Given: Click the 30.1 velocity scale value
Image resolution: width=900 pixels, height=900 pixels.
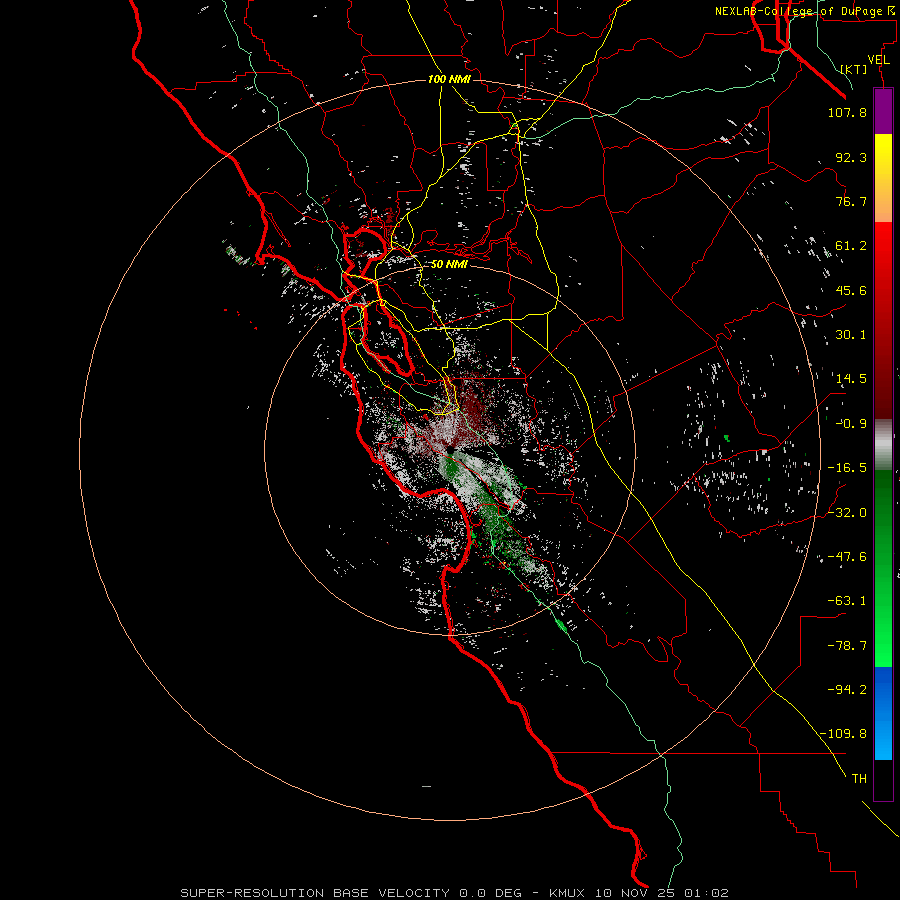Looking at the screenshot, I should (851, 335).
